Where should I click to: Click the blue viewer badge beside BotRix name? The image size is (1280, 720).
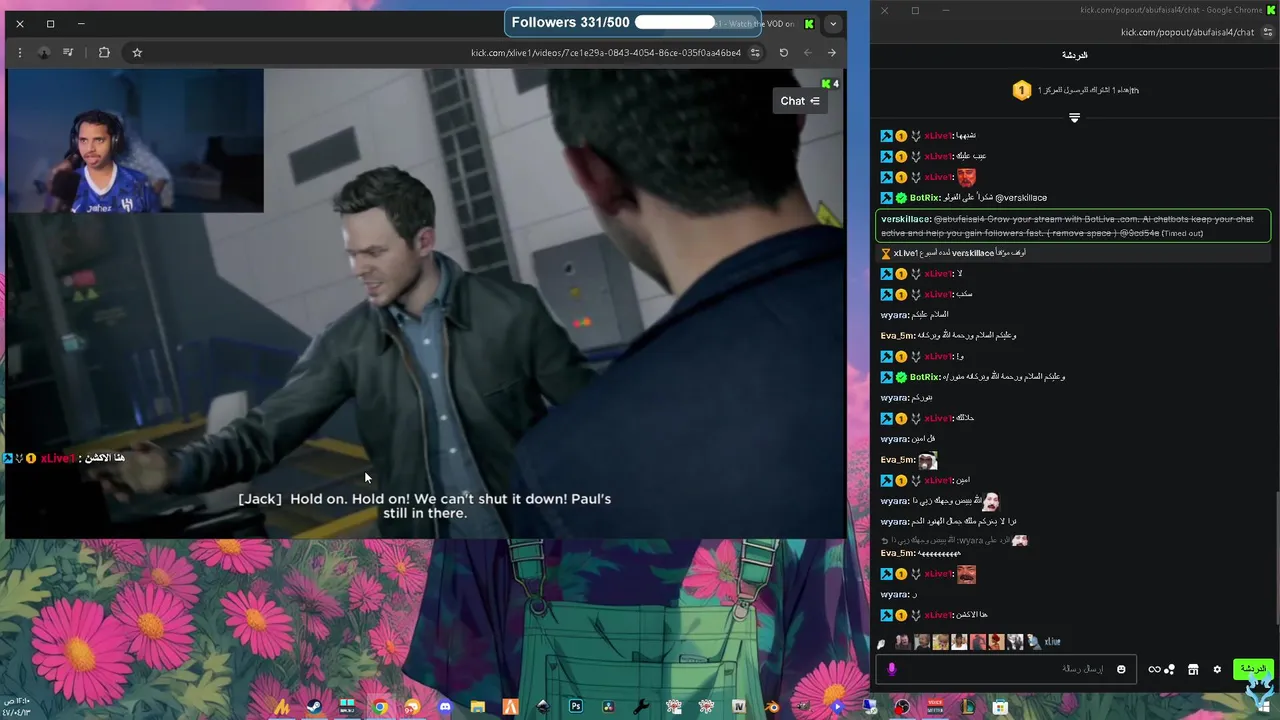pos(886,198)
